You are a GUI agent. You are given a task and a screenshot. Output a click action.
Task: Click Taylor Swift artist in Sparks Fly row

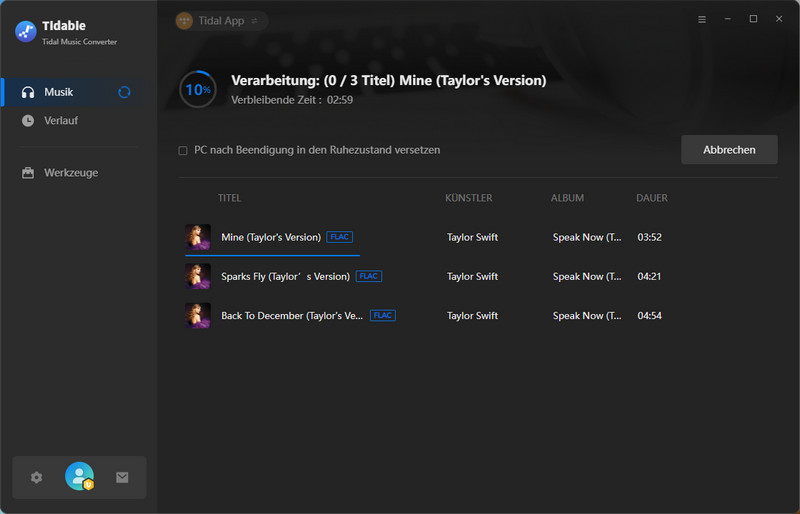[472, 277]
